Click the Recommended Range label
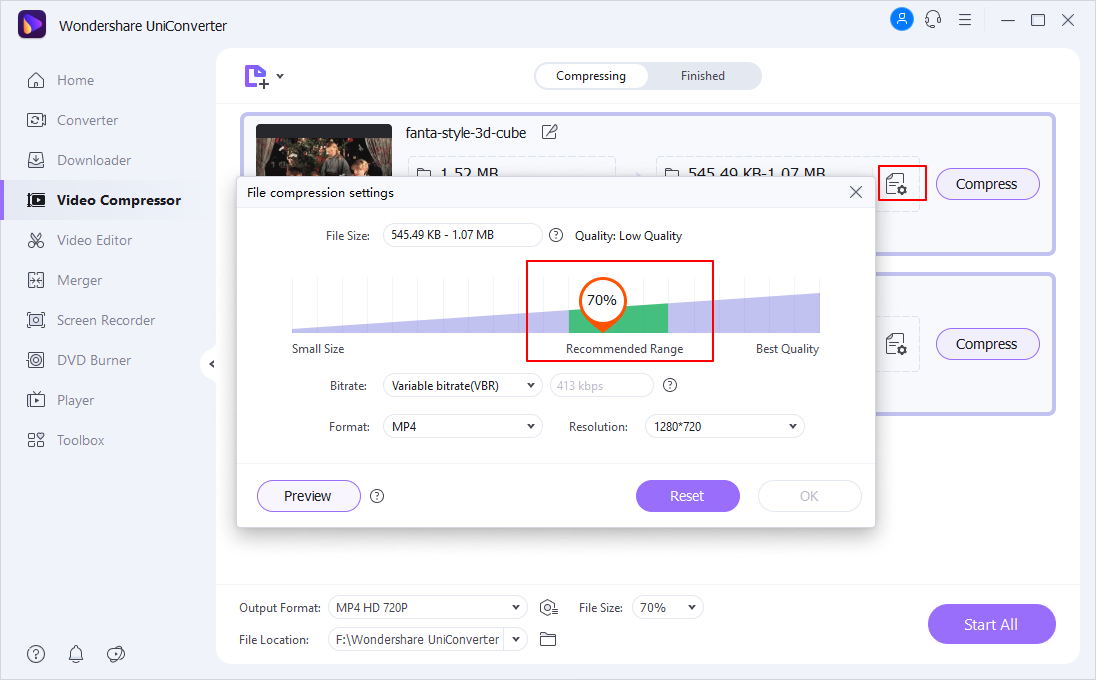This screenshot has width=1096, height=680. tap(625, 349)
